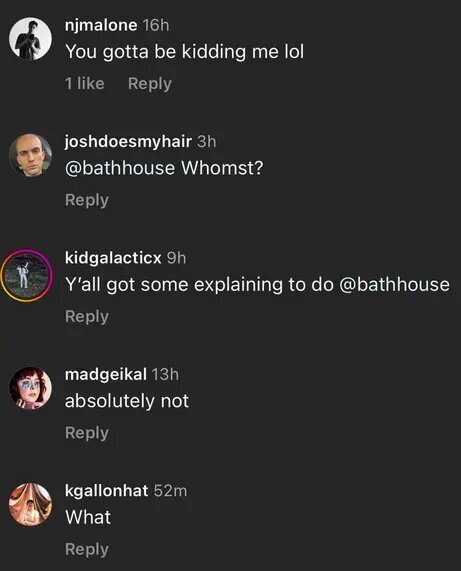This screenshot has width=461, height=571.
Task: Select the 'absolutely not' comment text
Action: [x=127, y=401]
